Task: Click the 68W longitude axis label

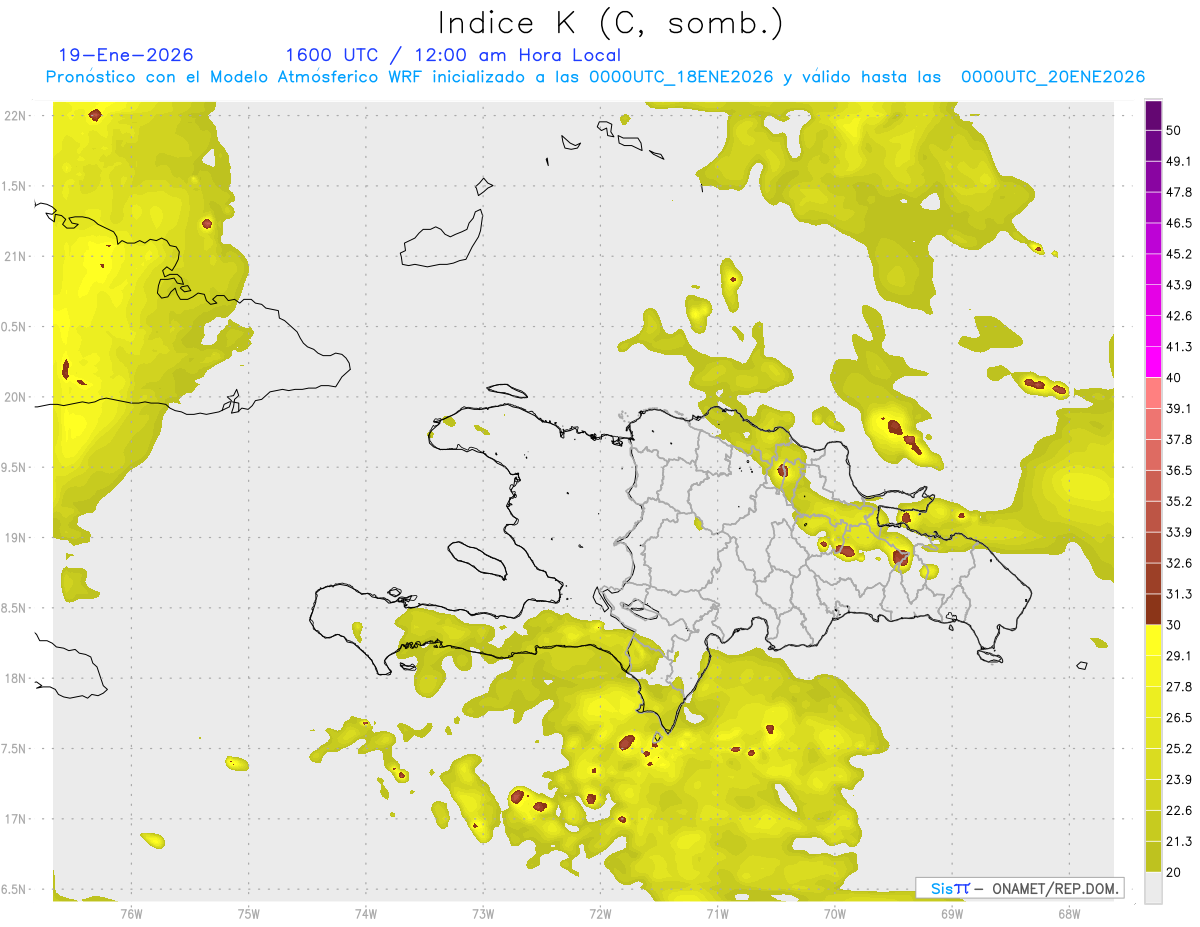Action: pos(1068,912)
